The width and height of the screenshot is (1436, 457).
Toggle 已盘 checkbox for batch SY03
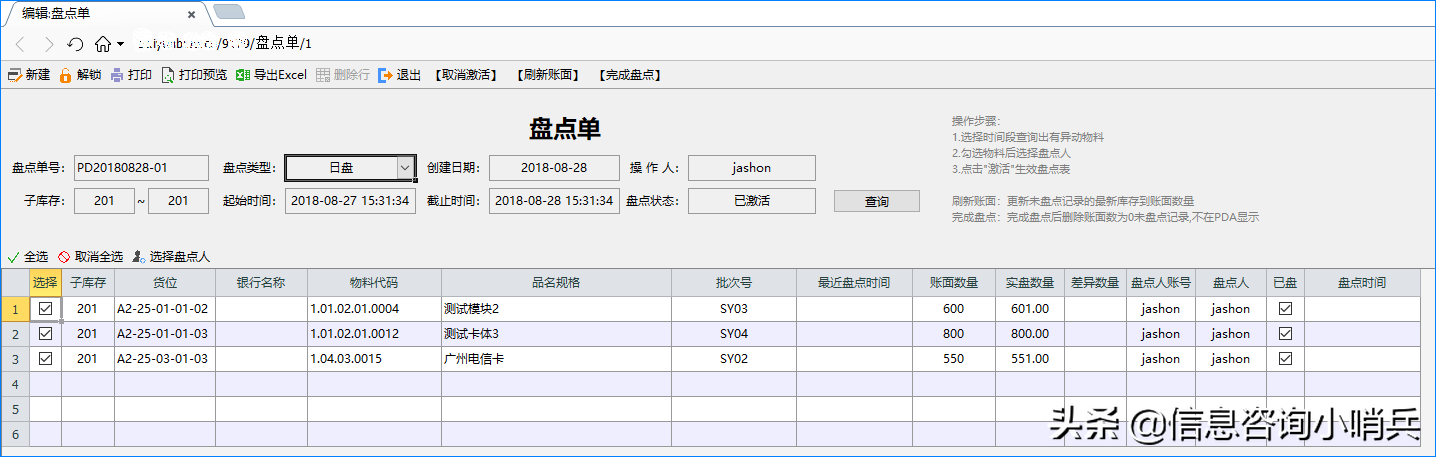tap(1285, 309)
